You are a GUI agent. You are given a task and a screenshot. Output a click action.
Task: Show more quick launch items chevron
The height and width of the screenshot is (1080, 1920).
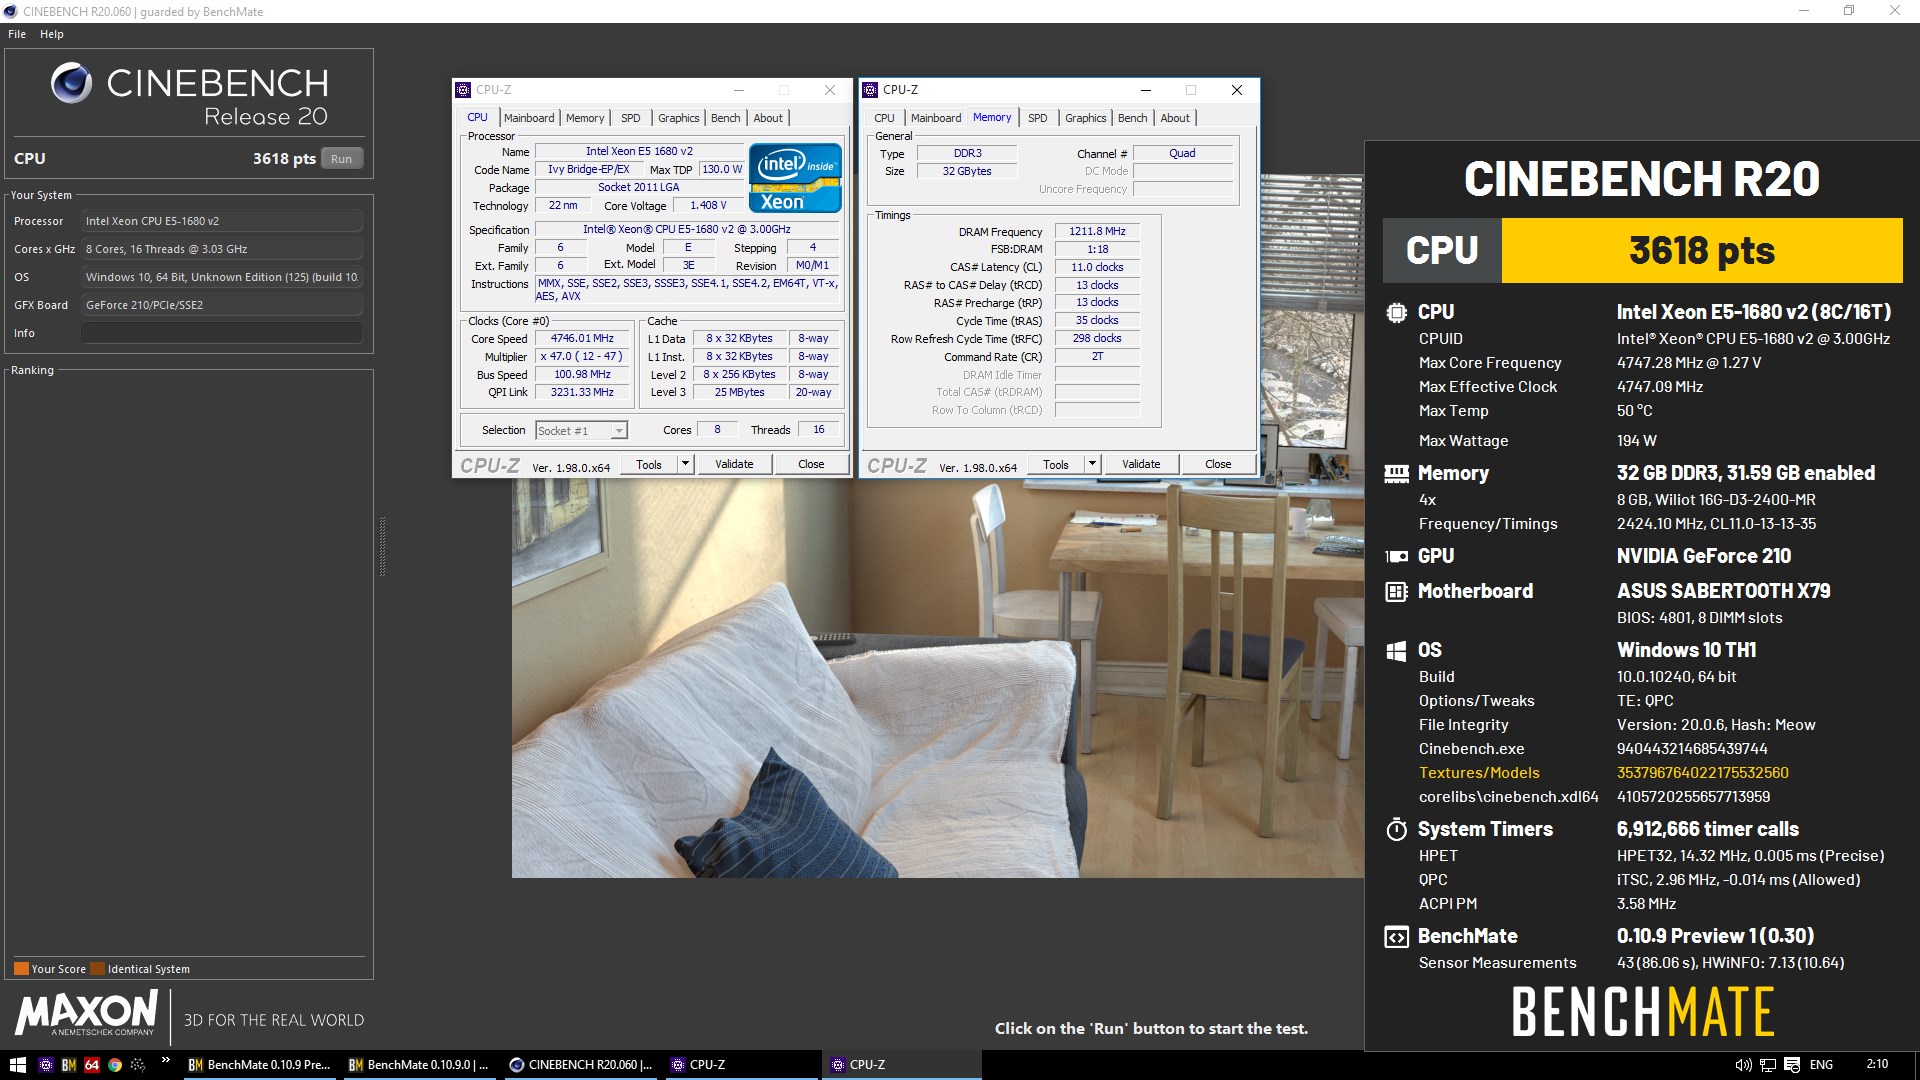tap(165, 1060)
